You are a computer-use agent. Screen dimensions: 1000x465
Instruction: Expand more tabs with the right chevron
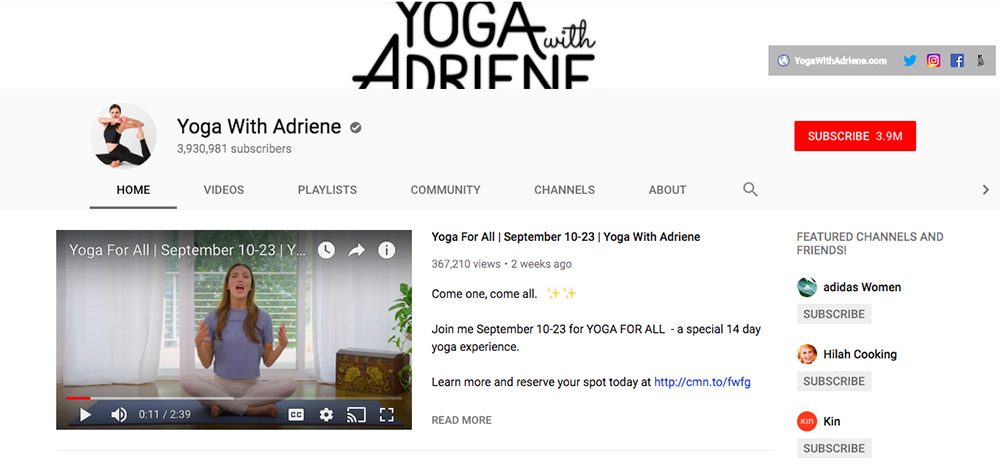pos(985,189)
